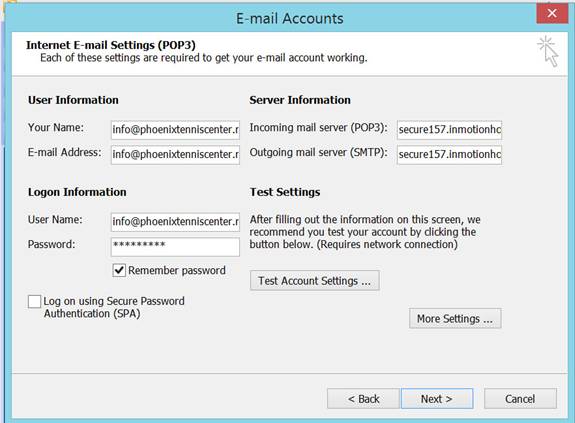Close the E-mail Accounts dialog

tap(552, 14)
